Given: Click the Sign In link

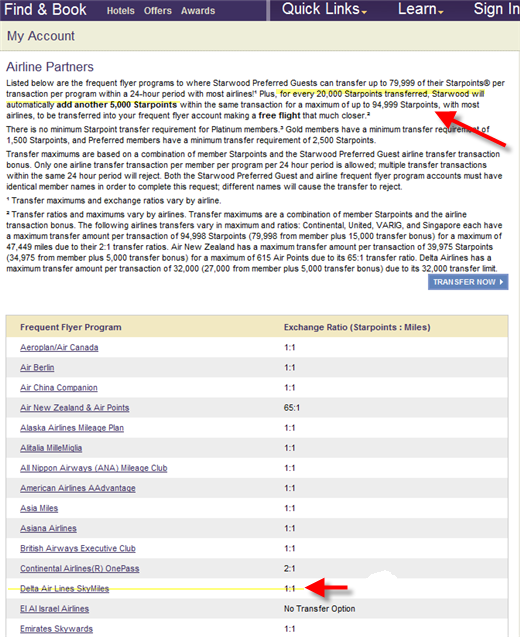Looking at the screenshot, I should click(496, 9).
